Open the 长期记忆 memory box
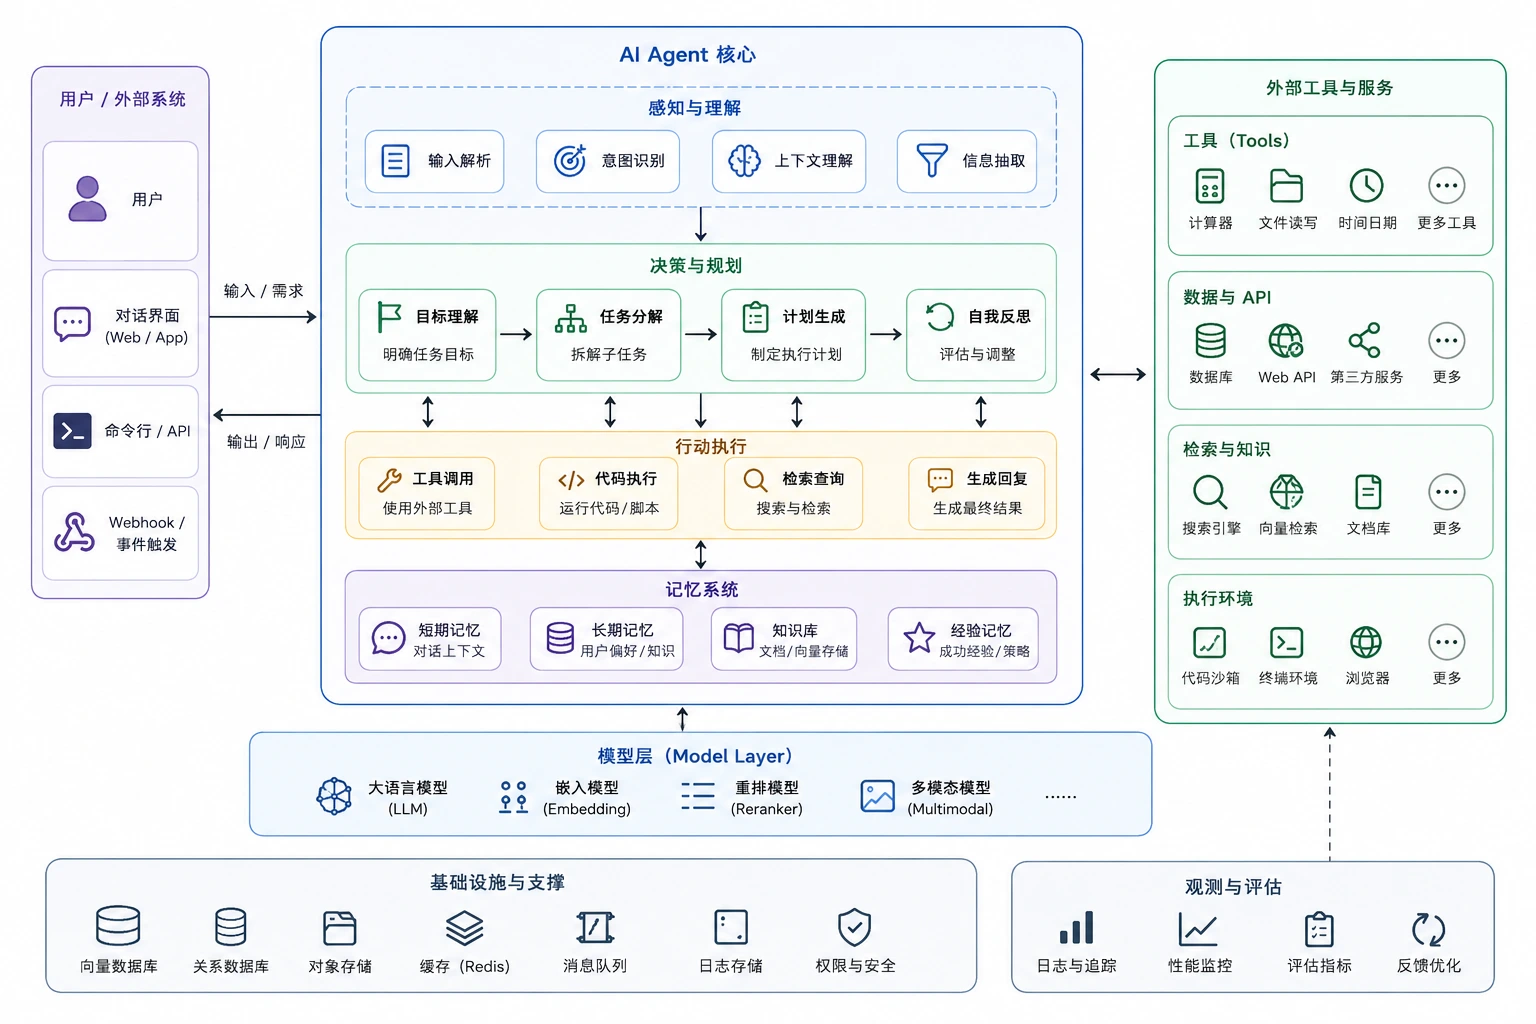The width and height of the screenshot is (1536, 1024). [x=607, y=639]
